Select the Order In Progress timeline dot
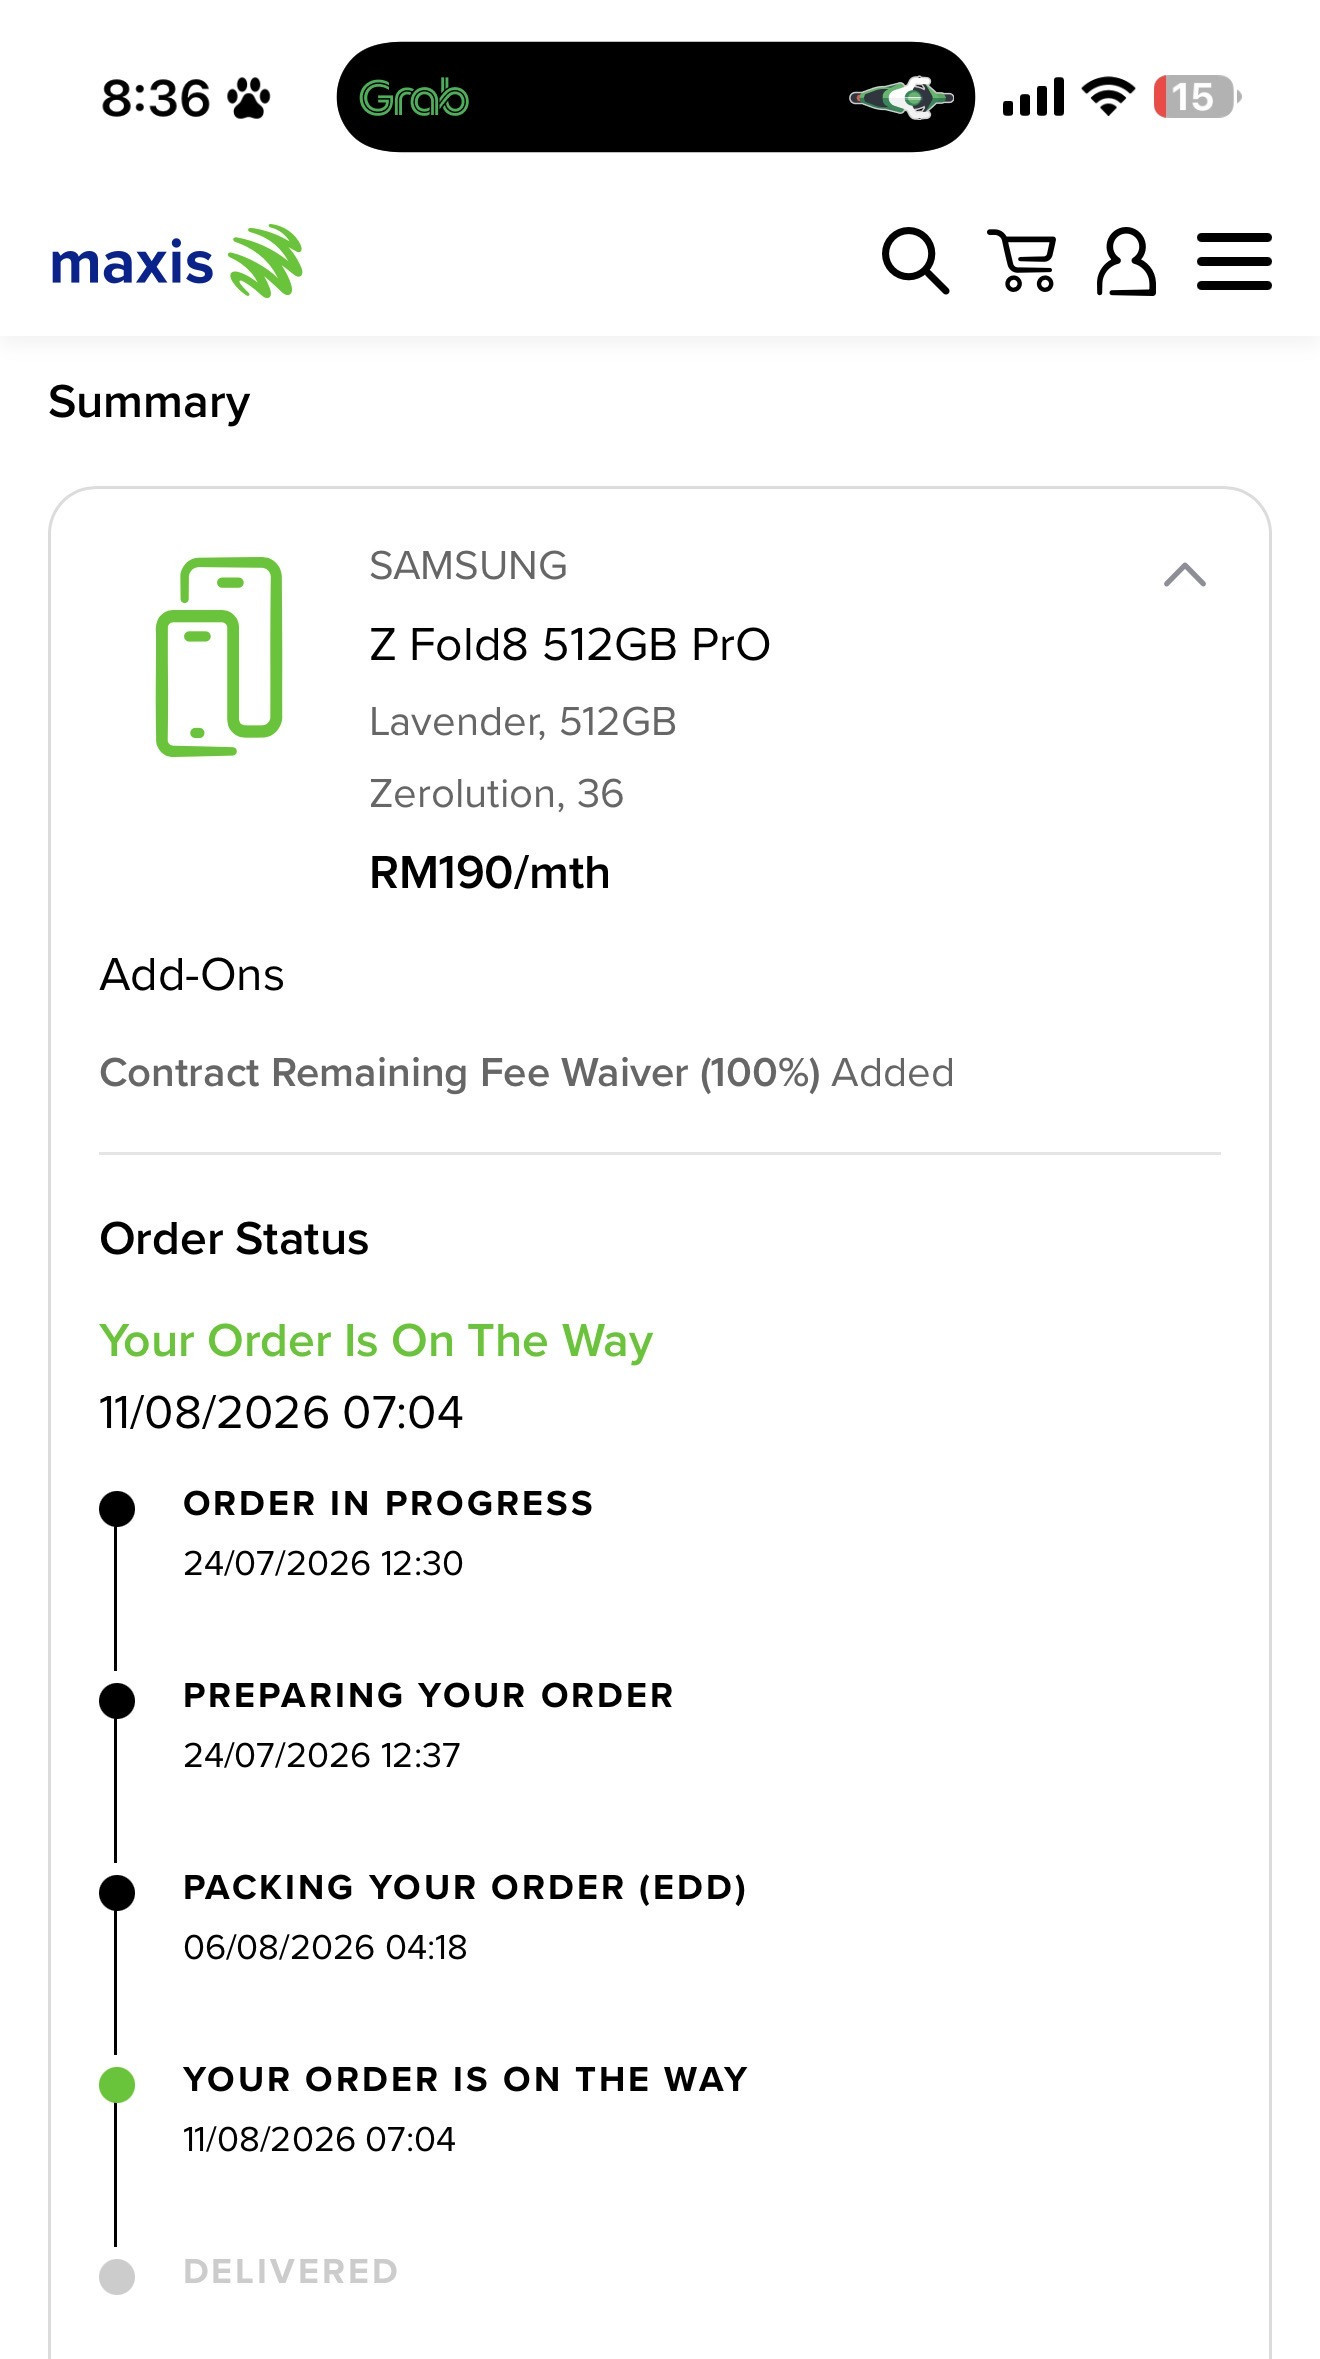This screenshot has width=1320, height=2359. pyautogui.click(x=117, y=1508)
